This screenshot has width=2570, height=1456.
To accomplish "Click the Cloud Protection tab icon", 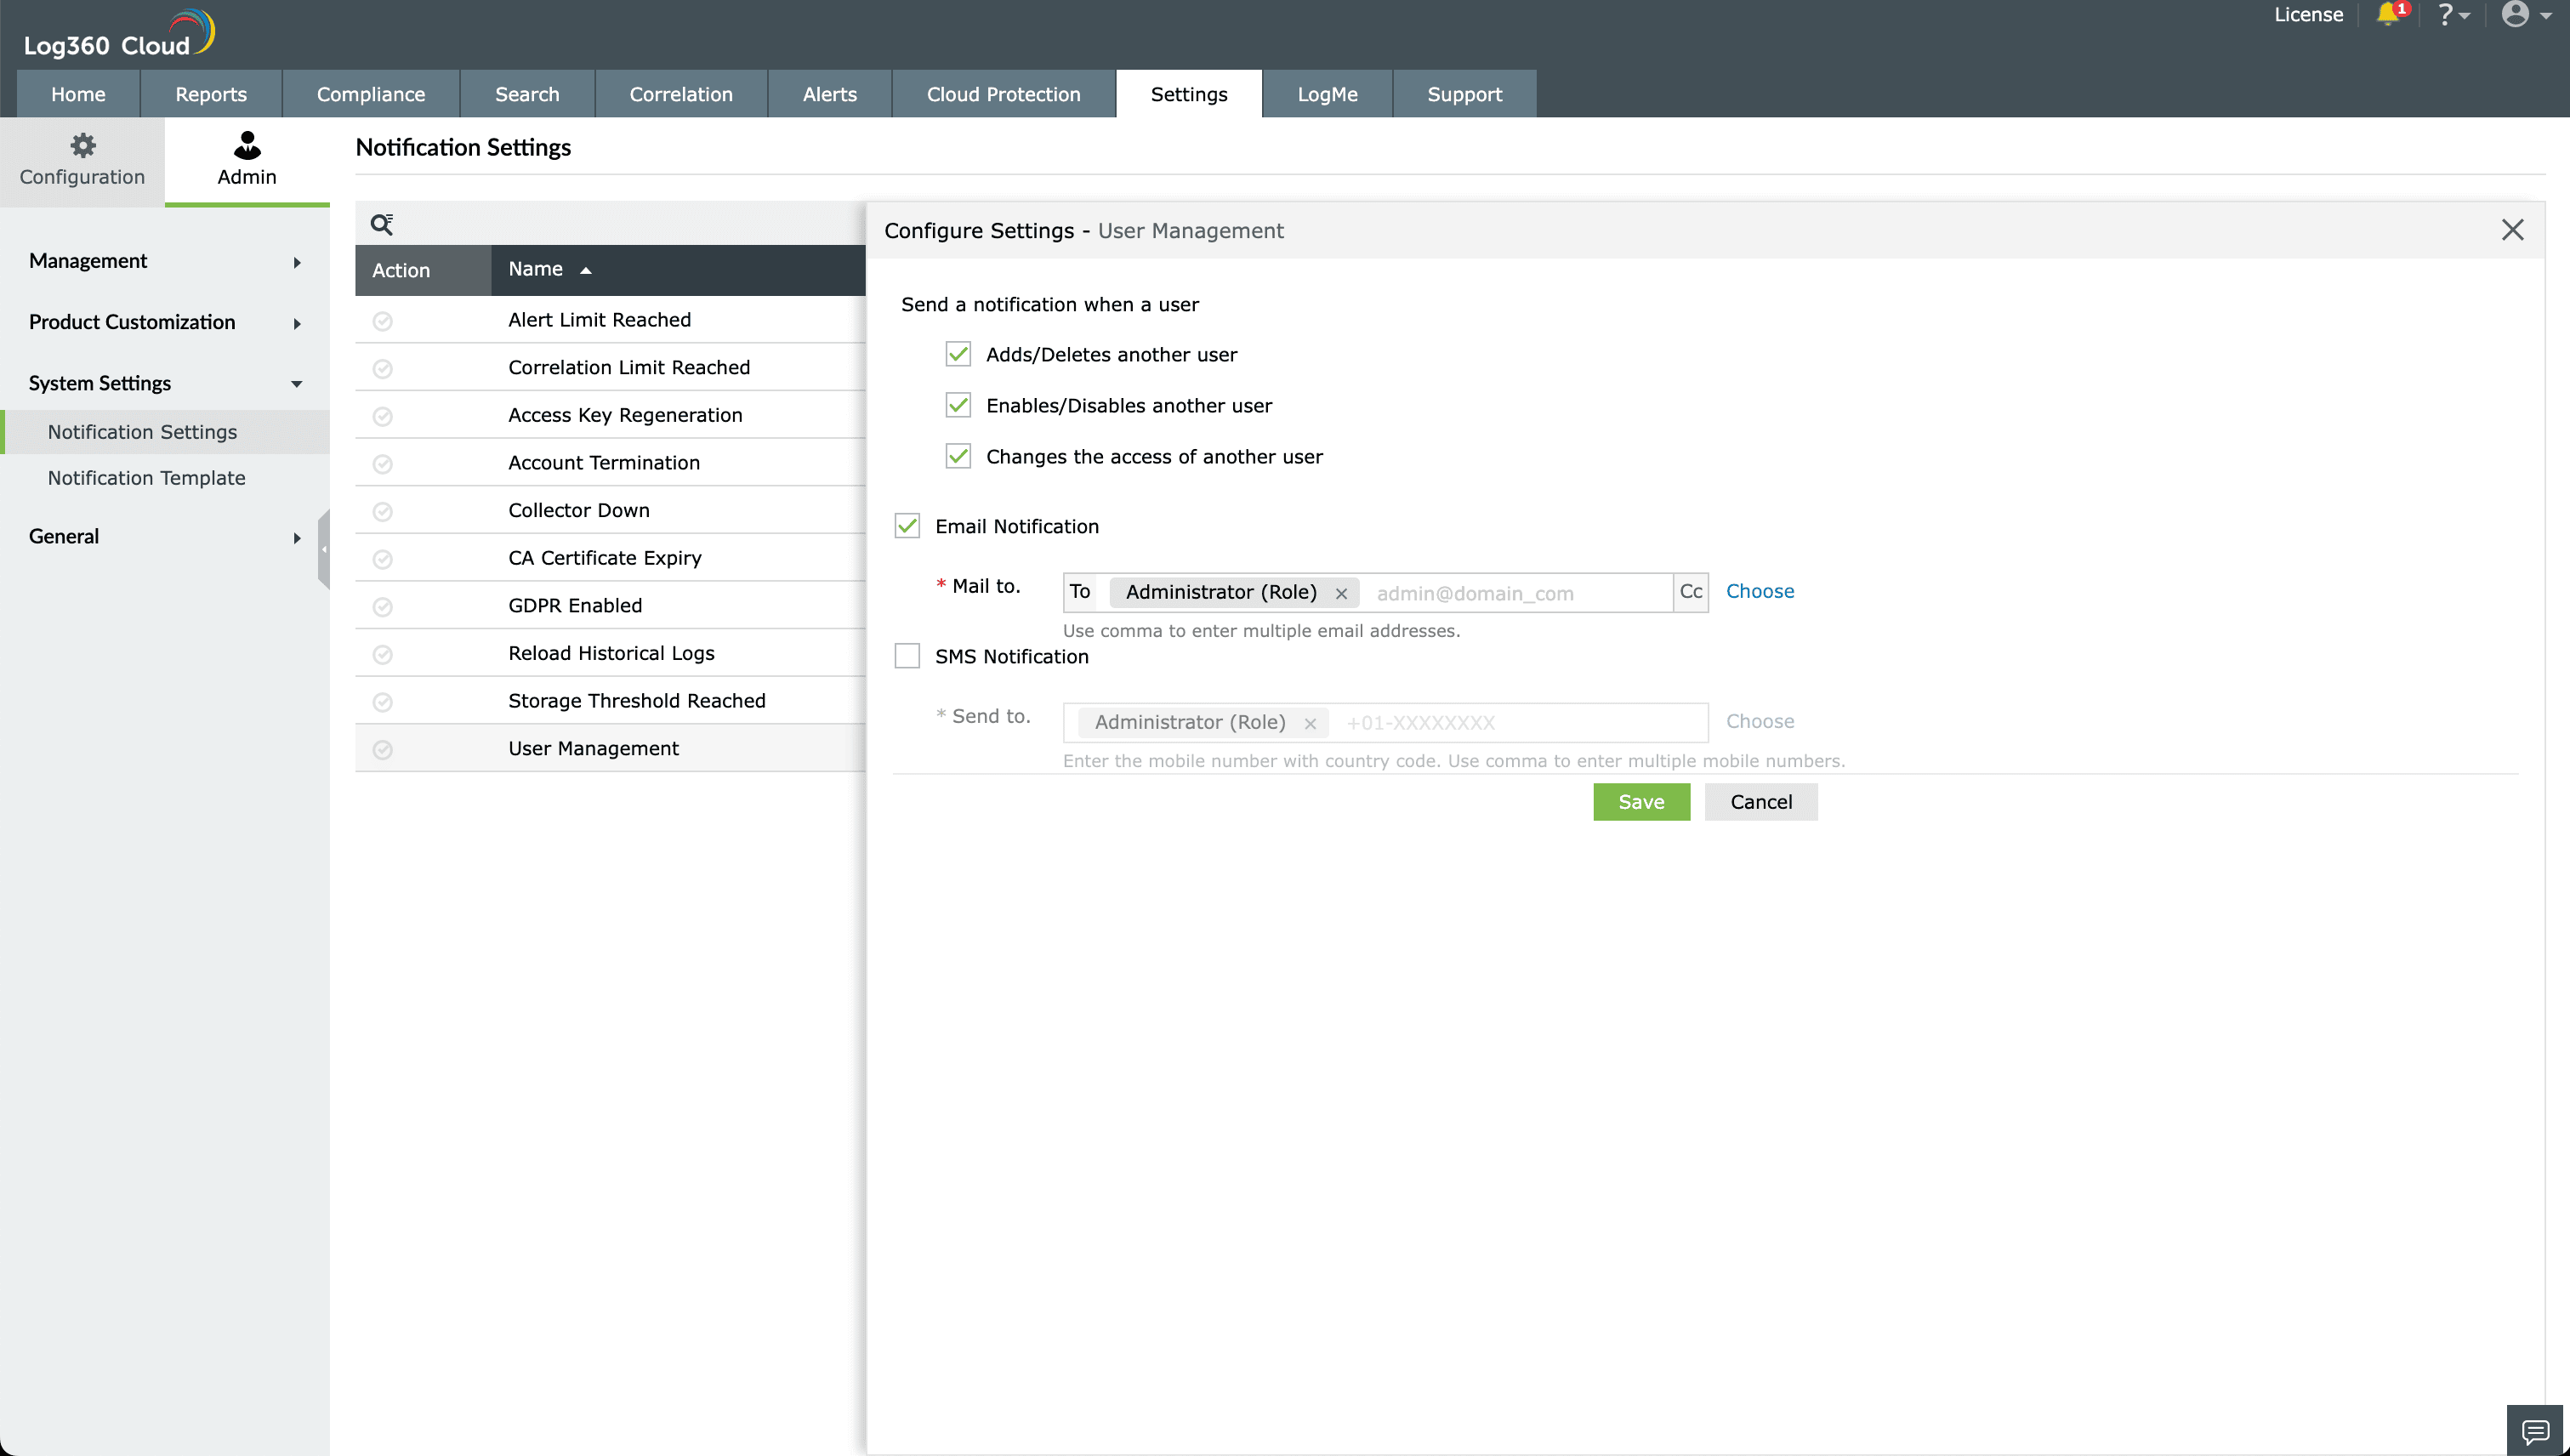I will [1003, 94].
